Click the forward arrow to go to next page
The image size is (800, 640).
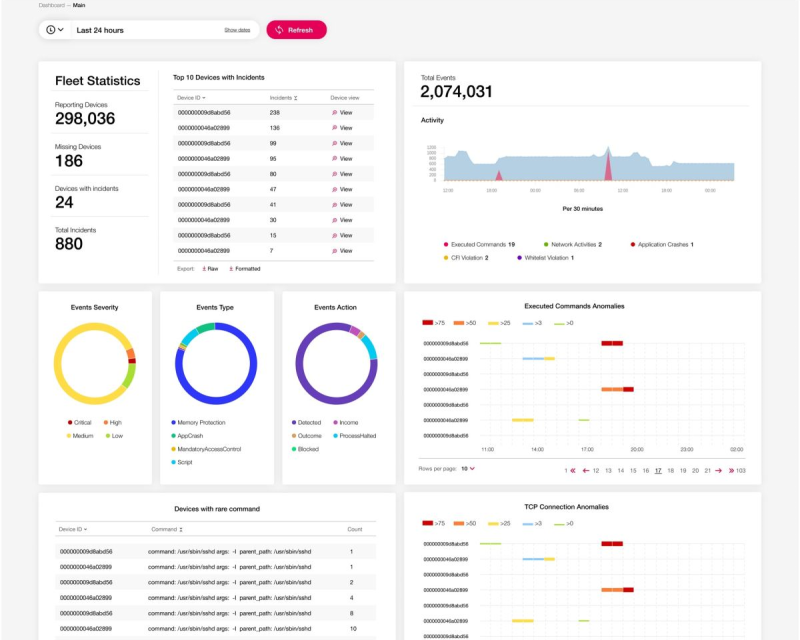coord(718,469)
